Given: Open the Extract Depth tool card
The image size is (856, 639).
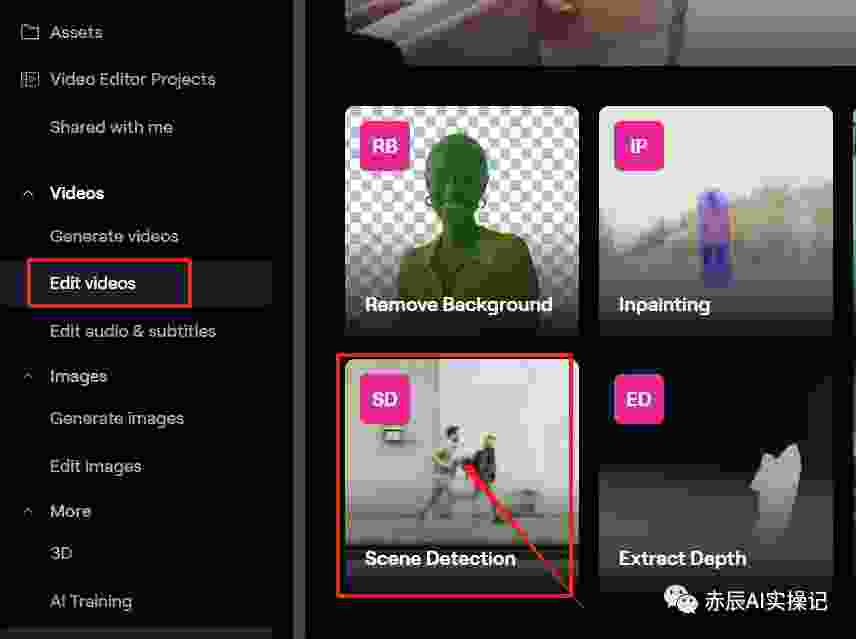Looking at the screenshot, I should coord(716,475).
